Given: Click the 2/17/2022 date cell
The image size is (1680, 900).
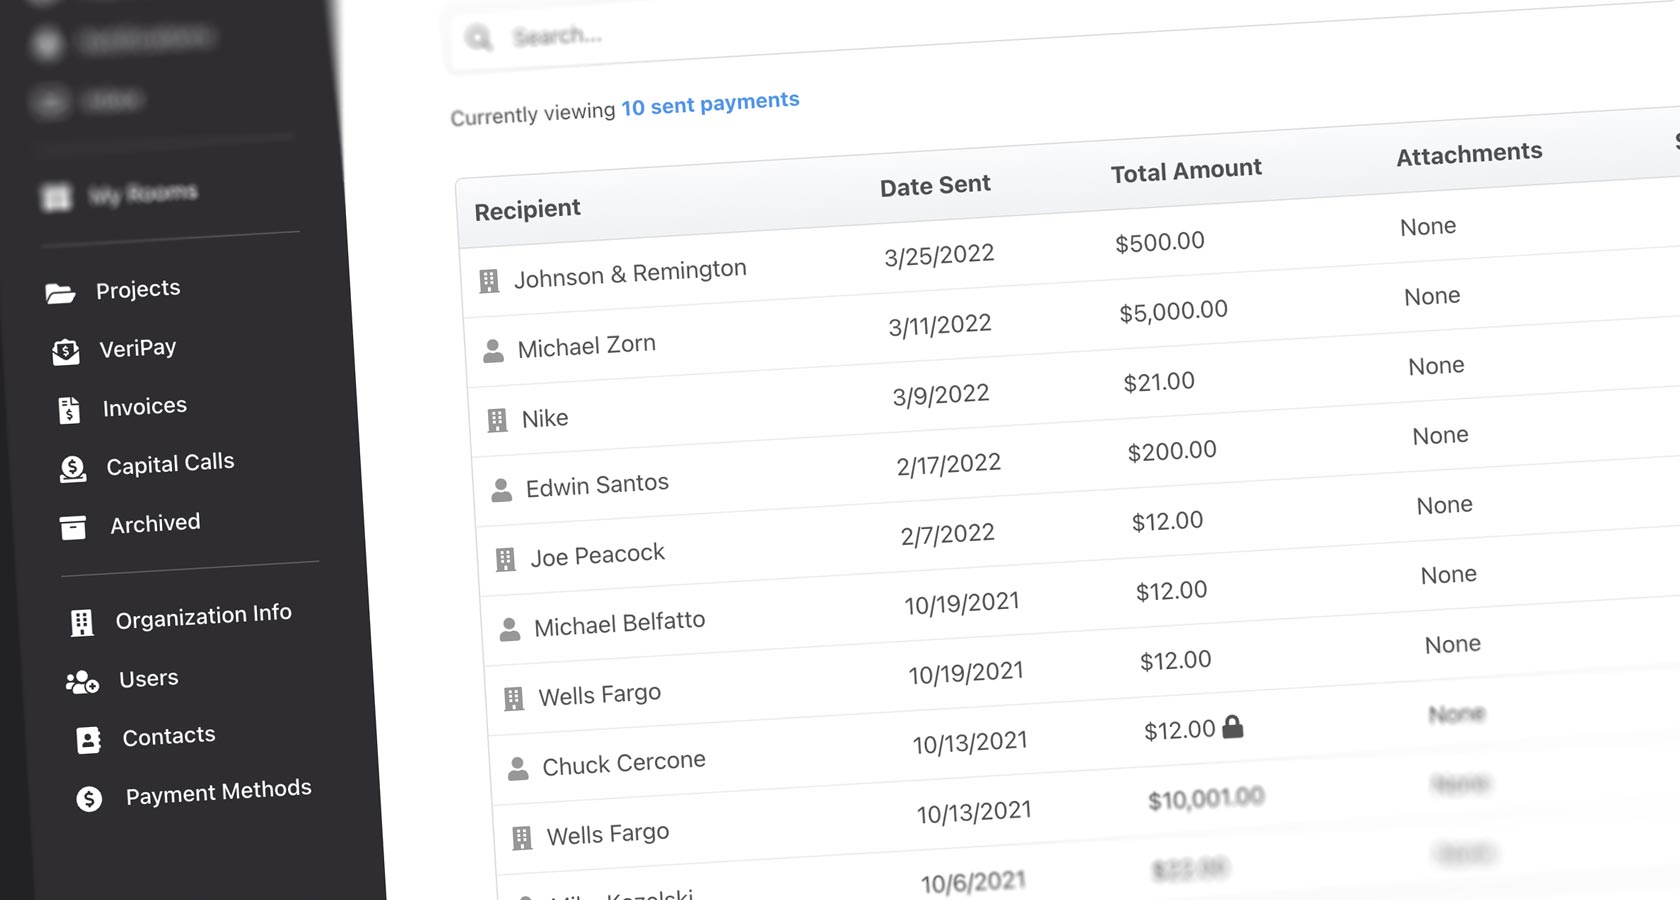Looking at the screenshot, I should tap(949, 464).
